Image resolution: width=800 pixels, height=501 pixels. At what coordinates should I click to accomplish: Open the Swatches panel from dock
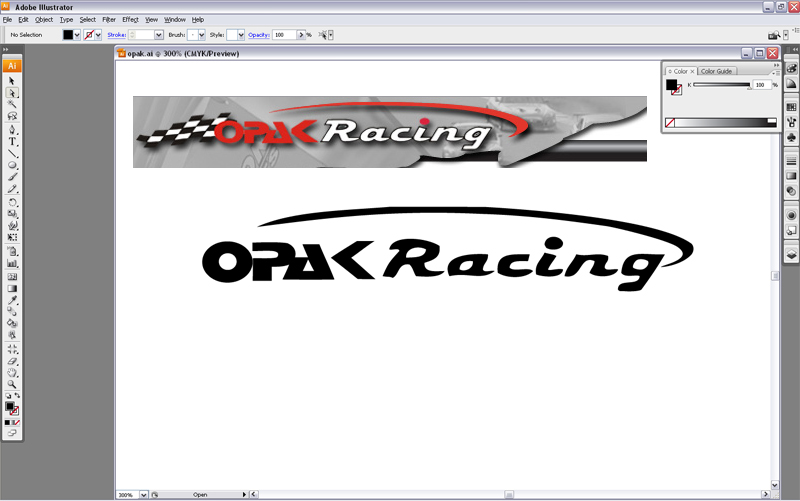(x=791, y=107)
